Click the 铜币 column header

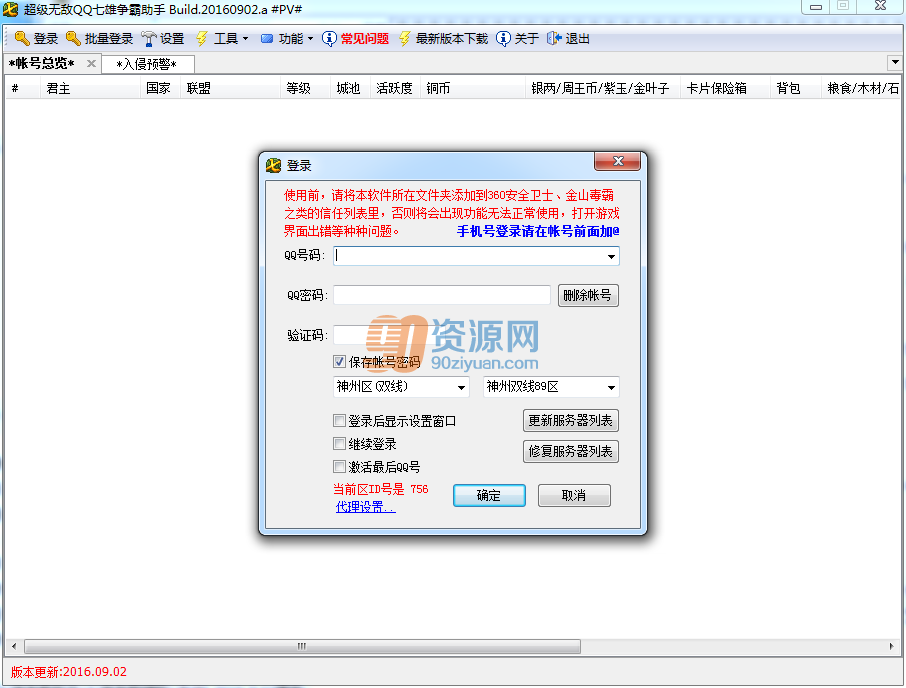(473, 88)
